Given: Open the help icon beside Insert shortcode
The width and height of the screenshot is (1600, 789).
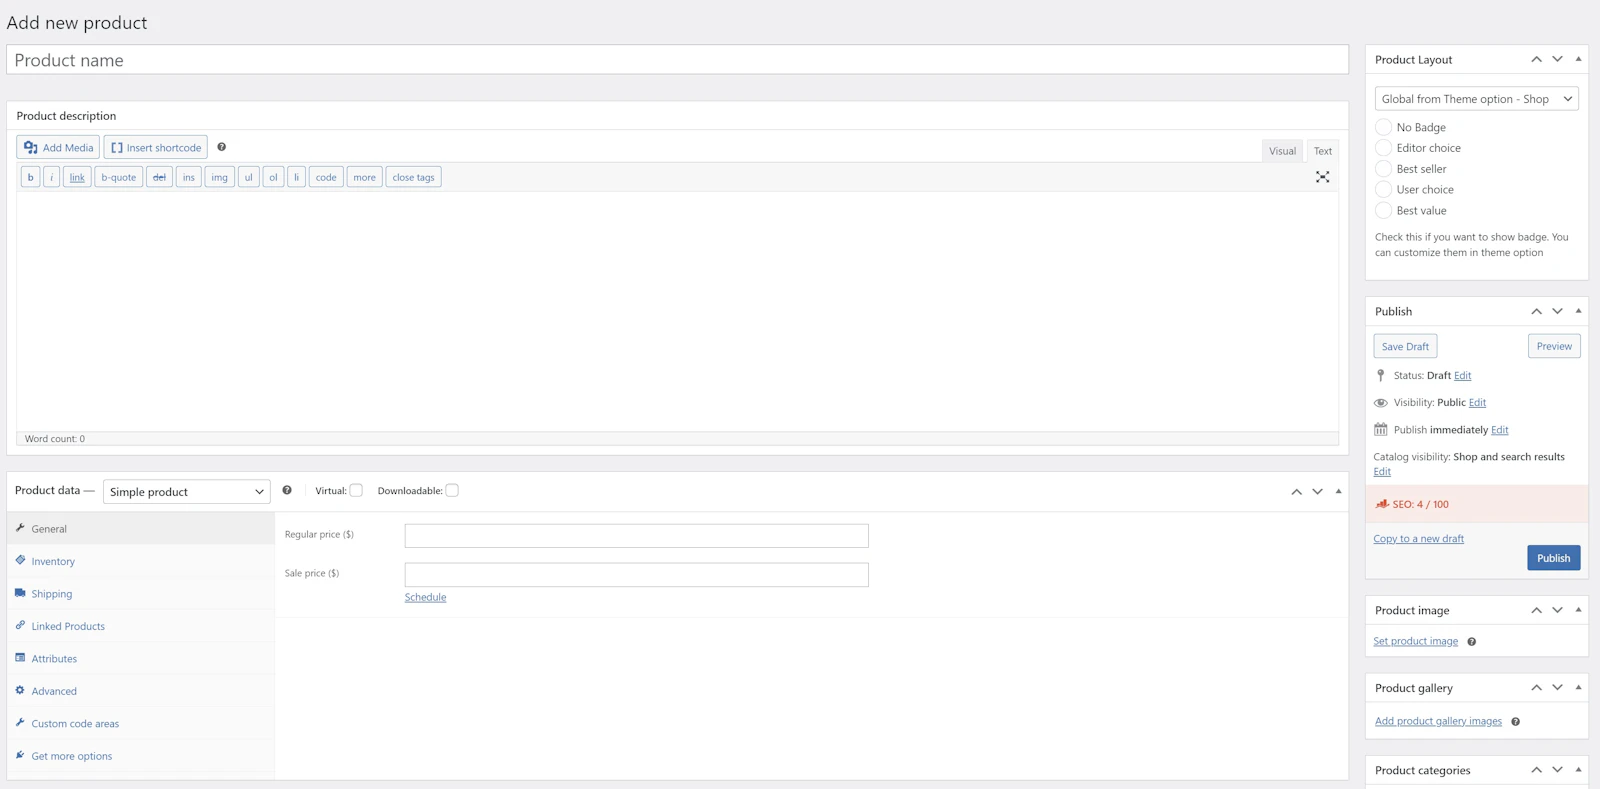Looking at the screenshot, I should pyautogui.click(x=222, y=147).
